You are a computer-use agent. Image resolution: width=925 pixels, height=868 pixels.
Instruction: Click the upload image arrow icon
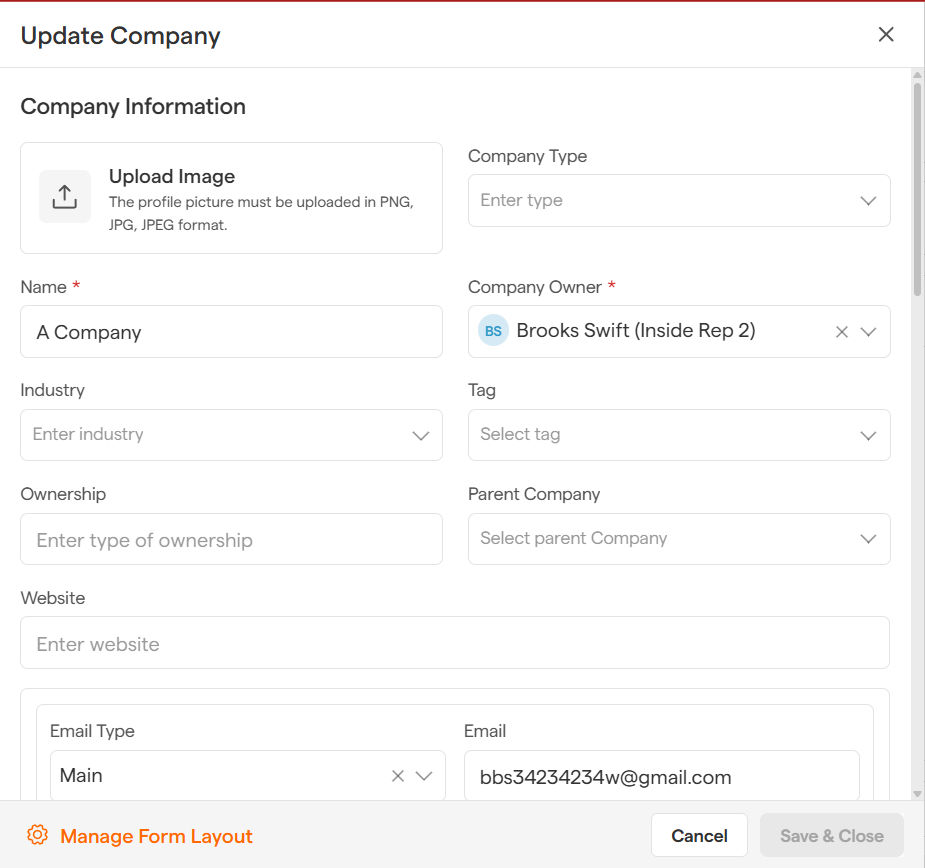(64, 196)
